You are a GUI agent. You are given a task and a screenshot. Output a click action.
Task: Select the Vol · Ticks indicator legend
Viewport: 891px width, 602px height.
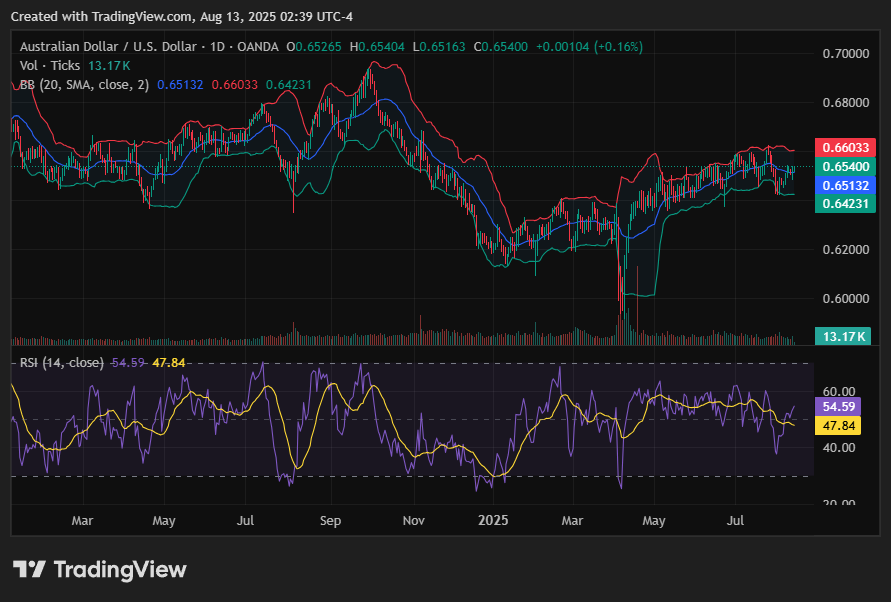[x=49, y=65]
